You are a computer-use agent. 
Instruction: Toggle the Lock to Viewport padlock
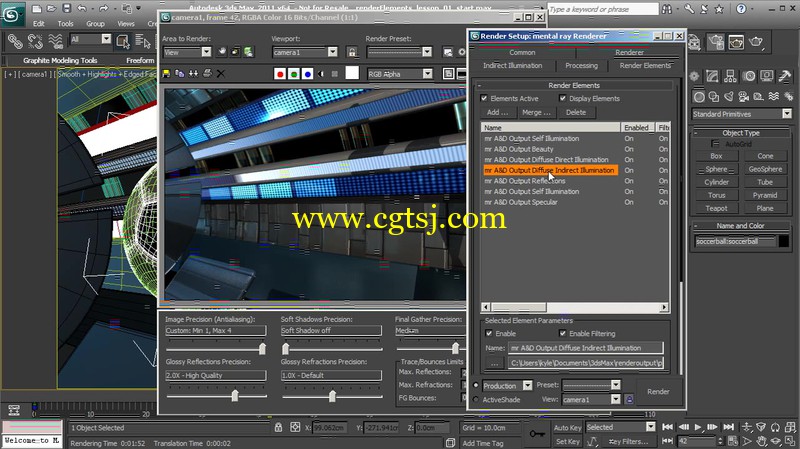pyautogui.click(x=352, y=52)
